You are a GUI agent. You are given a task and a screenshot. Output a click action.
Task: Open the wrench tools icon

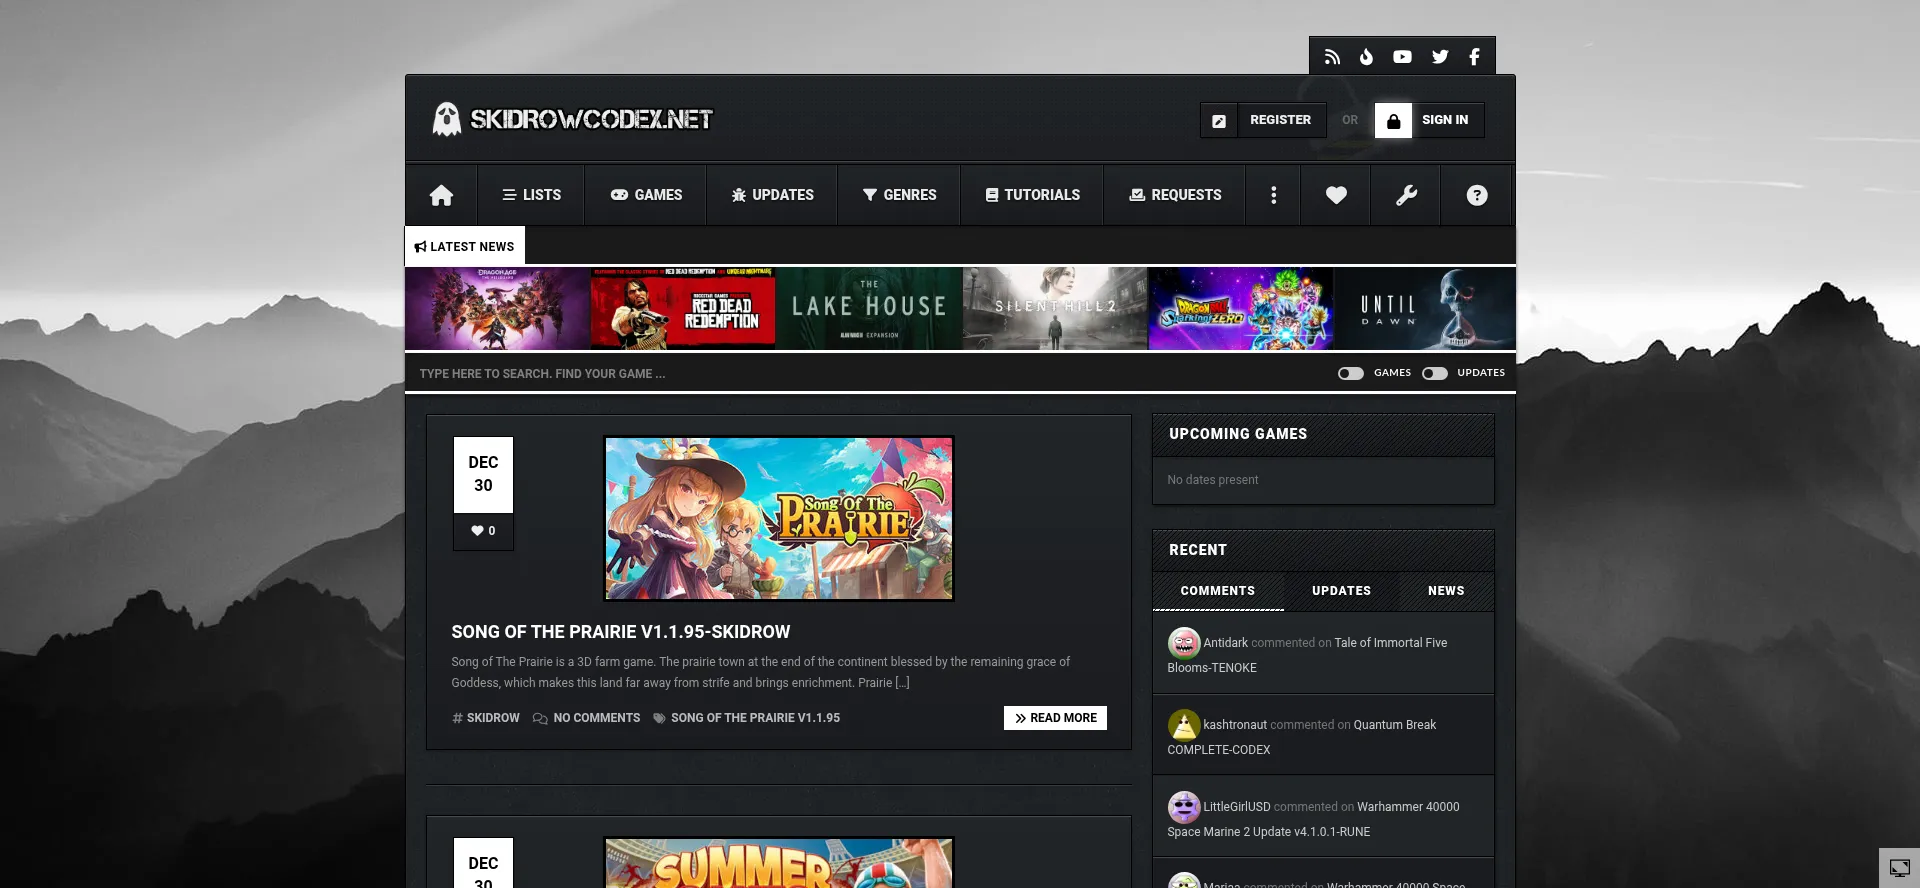click(1406, 195)
